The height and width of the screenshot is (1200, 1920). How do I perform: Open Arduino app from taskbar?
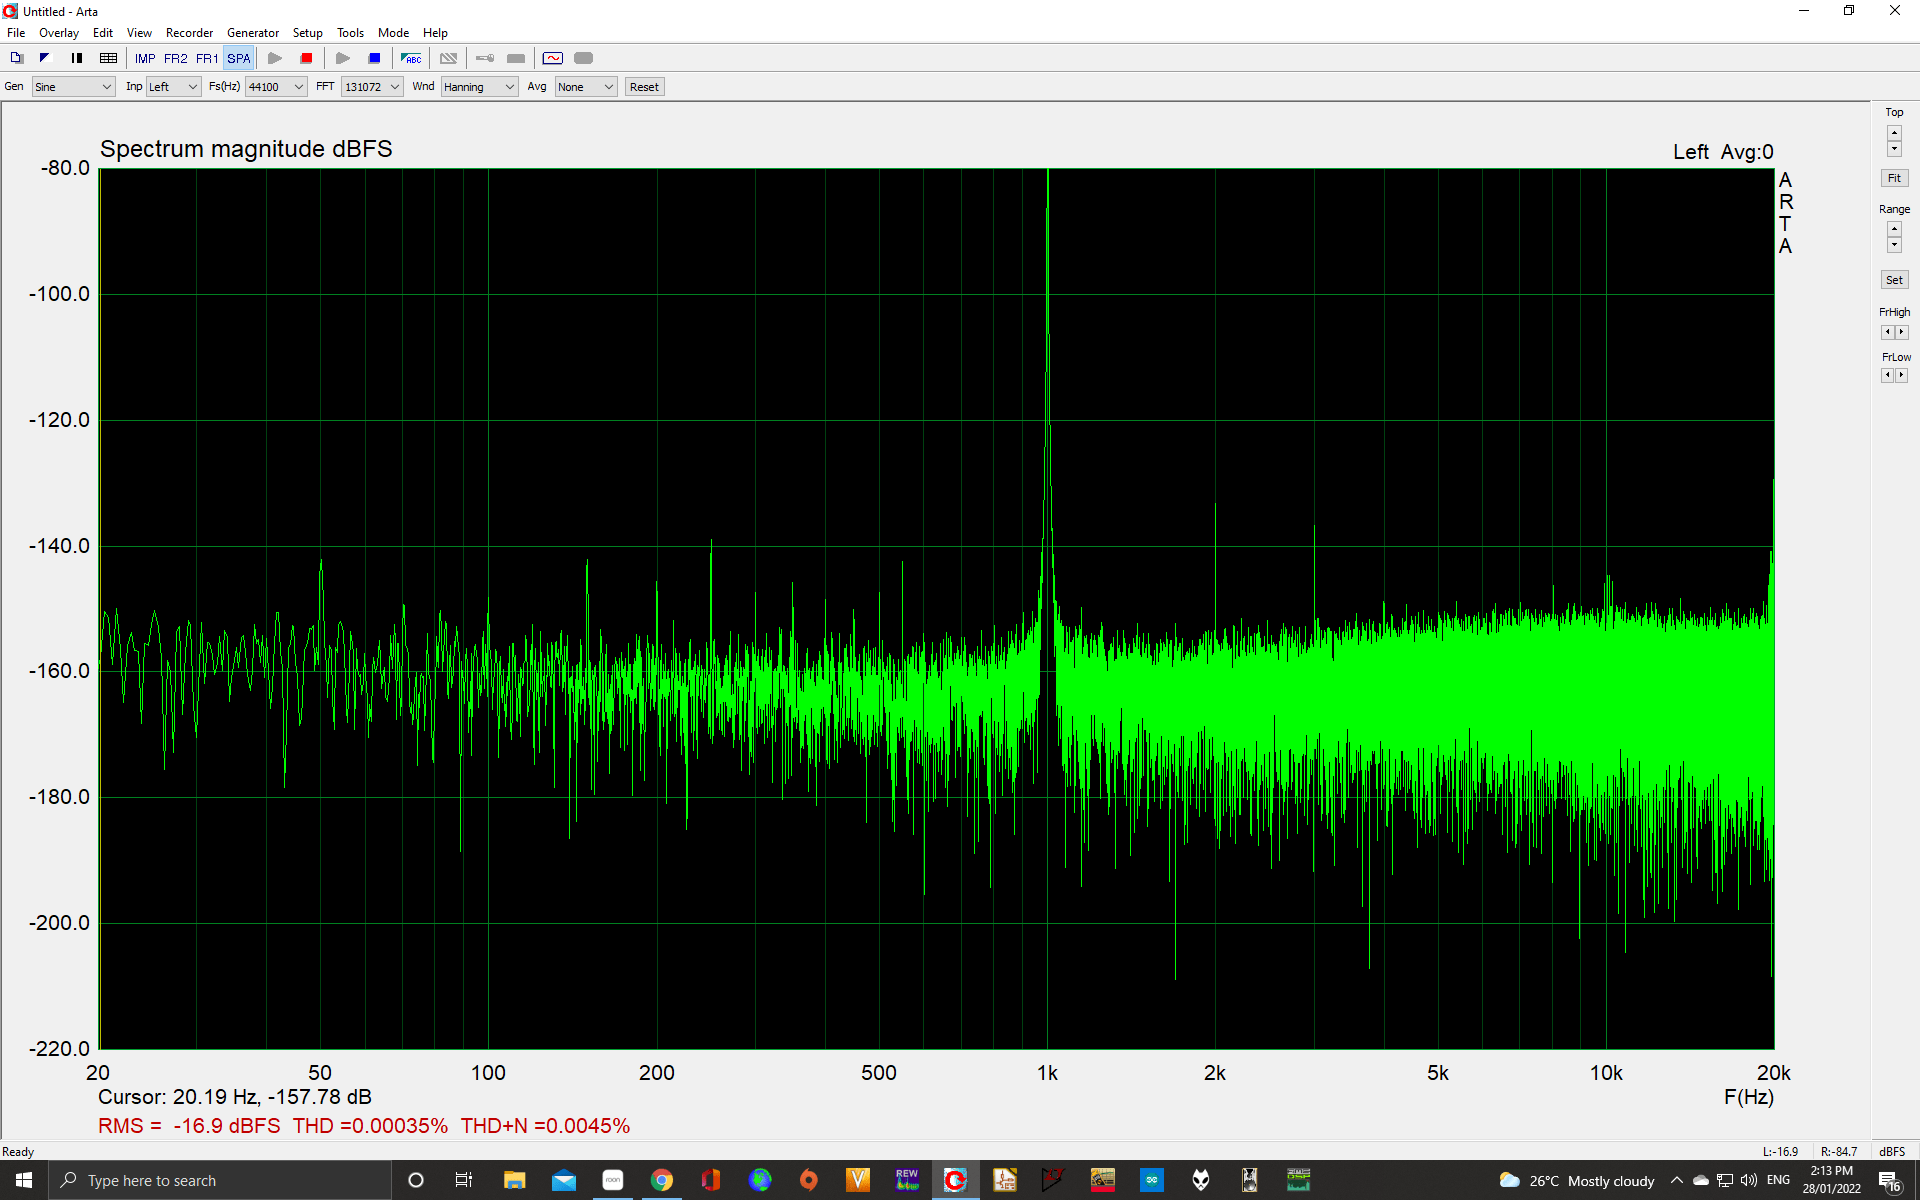(1152, 1180)
